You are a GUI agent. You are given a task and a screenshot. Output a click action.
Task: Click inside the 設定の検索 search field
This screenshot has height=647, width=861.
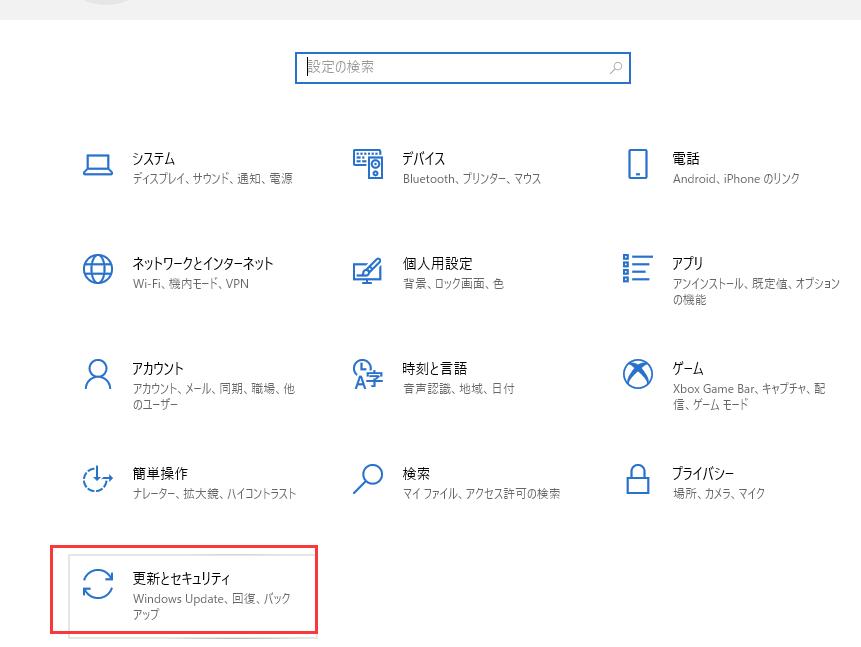450,67
